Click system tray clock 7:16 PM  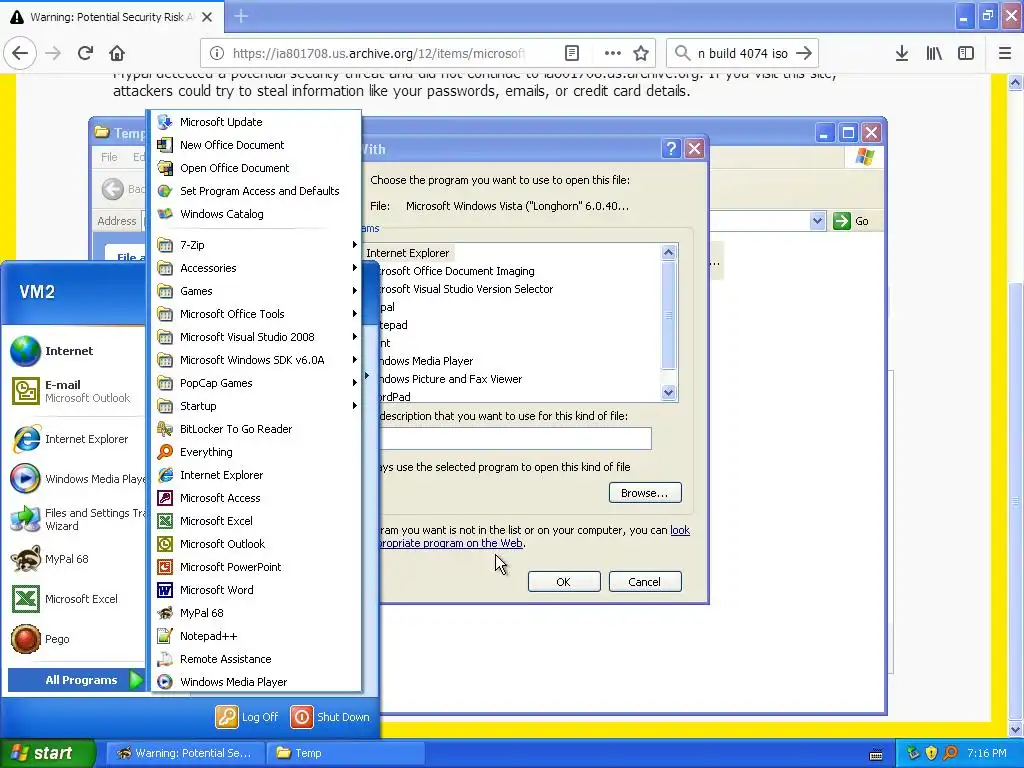987,753
